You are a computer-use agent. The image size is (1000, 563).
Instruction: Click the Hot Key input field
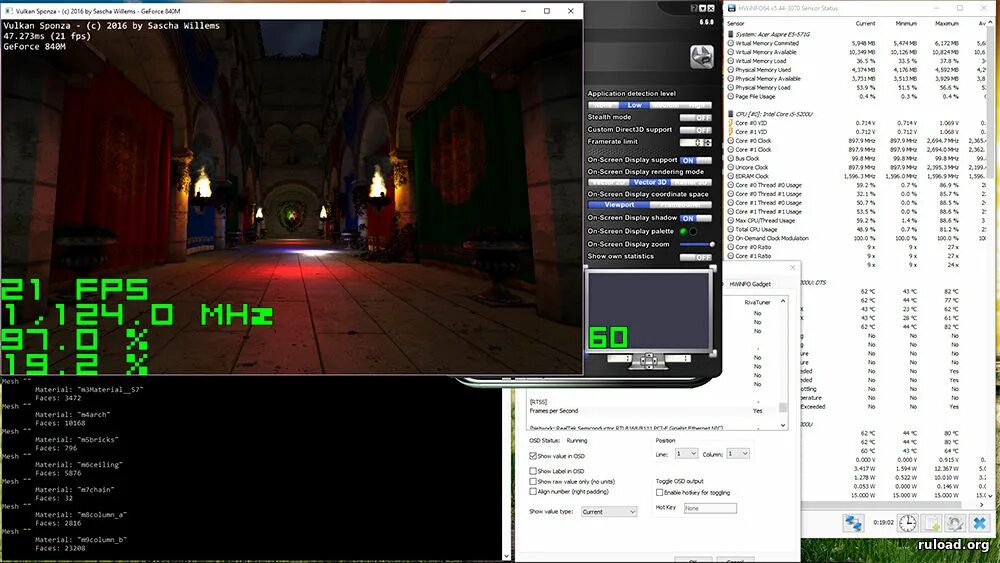point(710,508)
